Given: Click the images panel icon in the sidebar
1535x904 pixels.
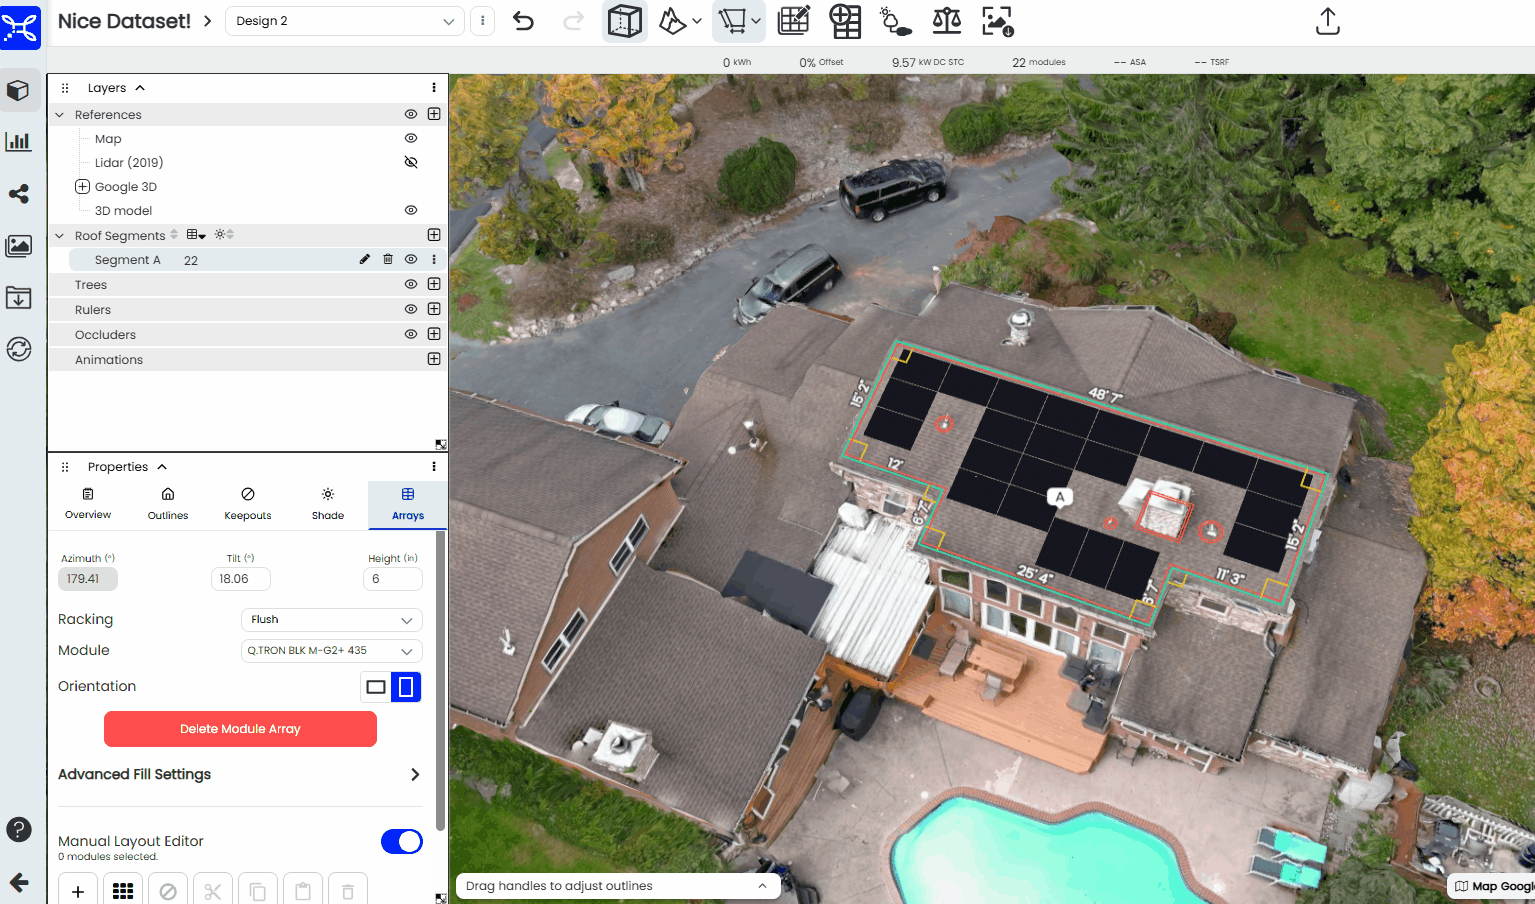Looking at the screenshot, I should click(x=19, y=246).
